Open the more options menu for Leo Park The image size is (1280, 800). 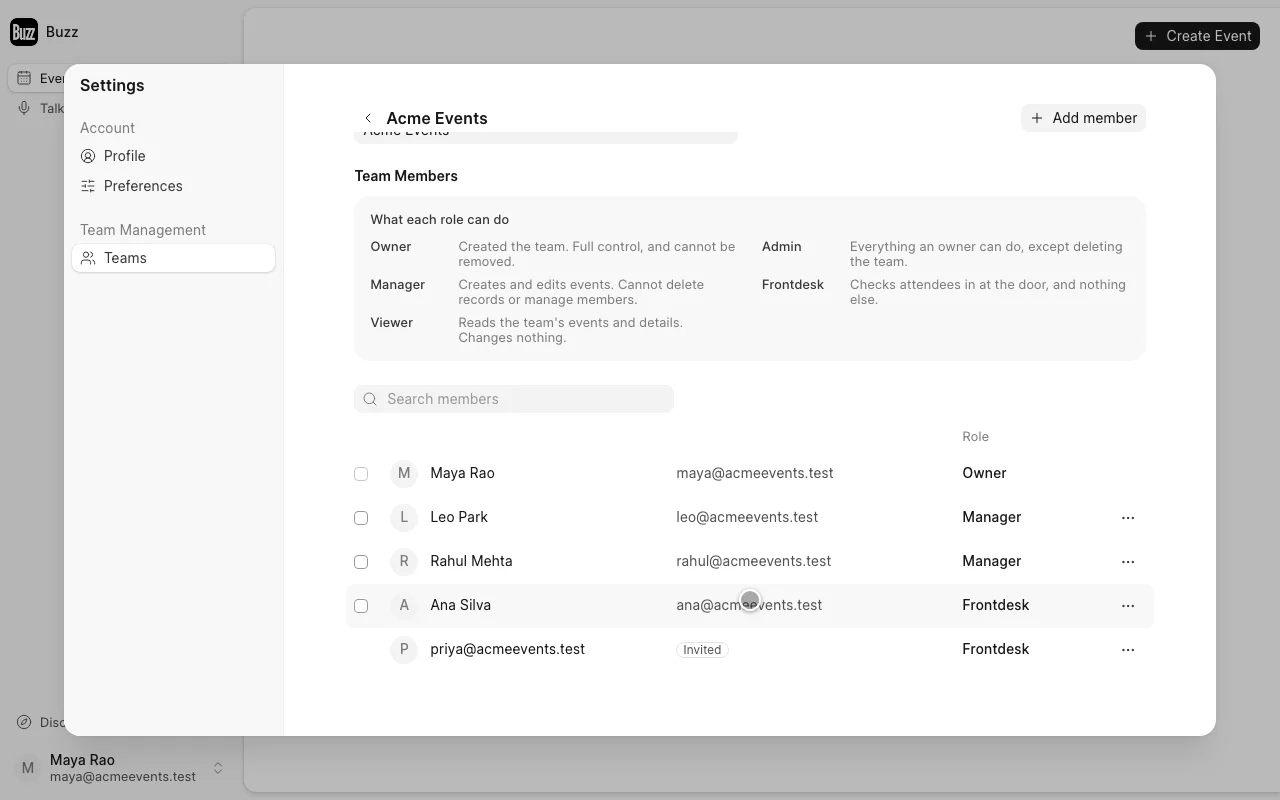[x=1128, y=518]
